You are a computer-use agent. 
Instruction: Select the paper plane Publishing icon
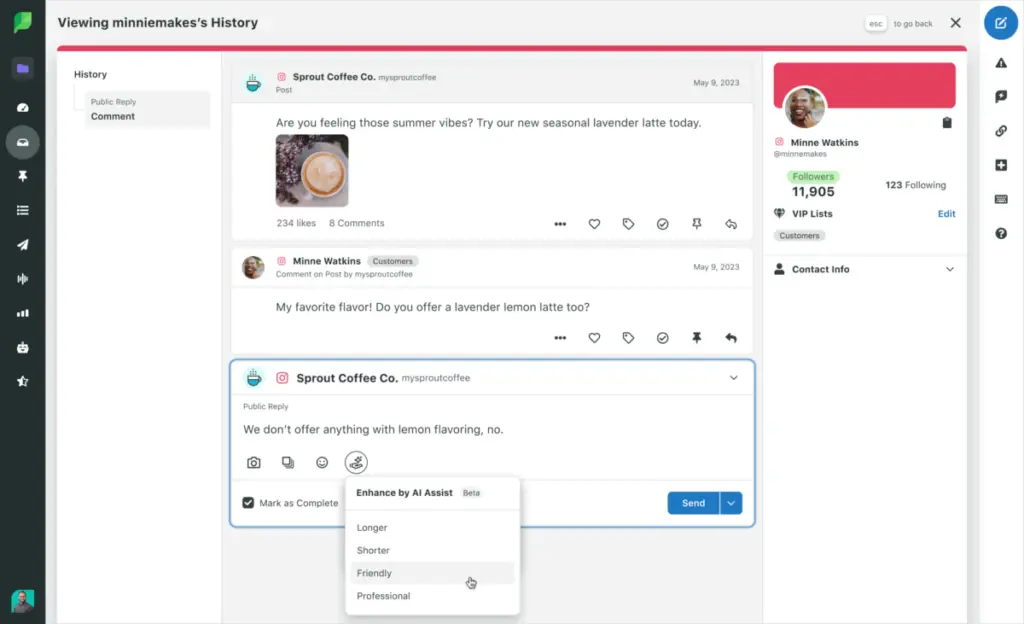[x=22, y=244]
